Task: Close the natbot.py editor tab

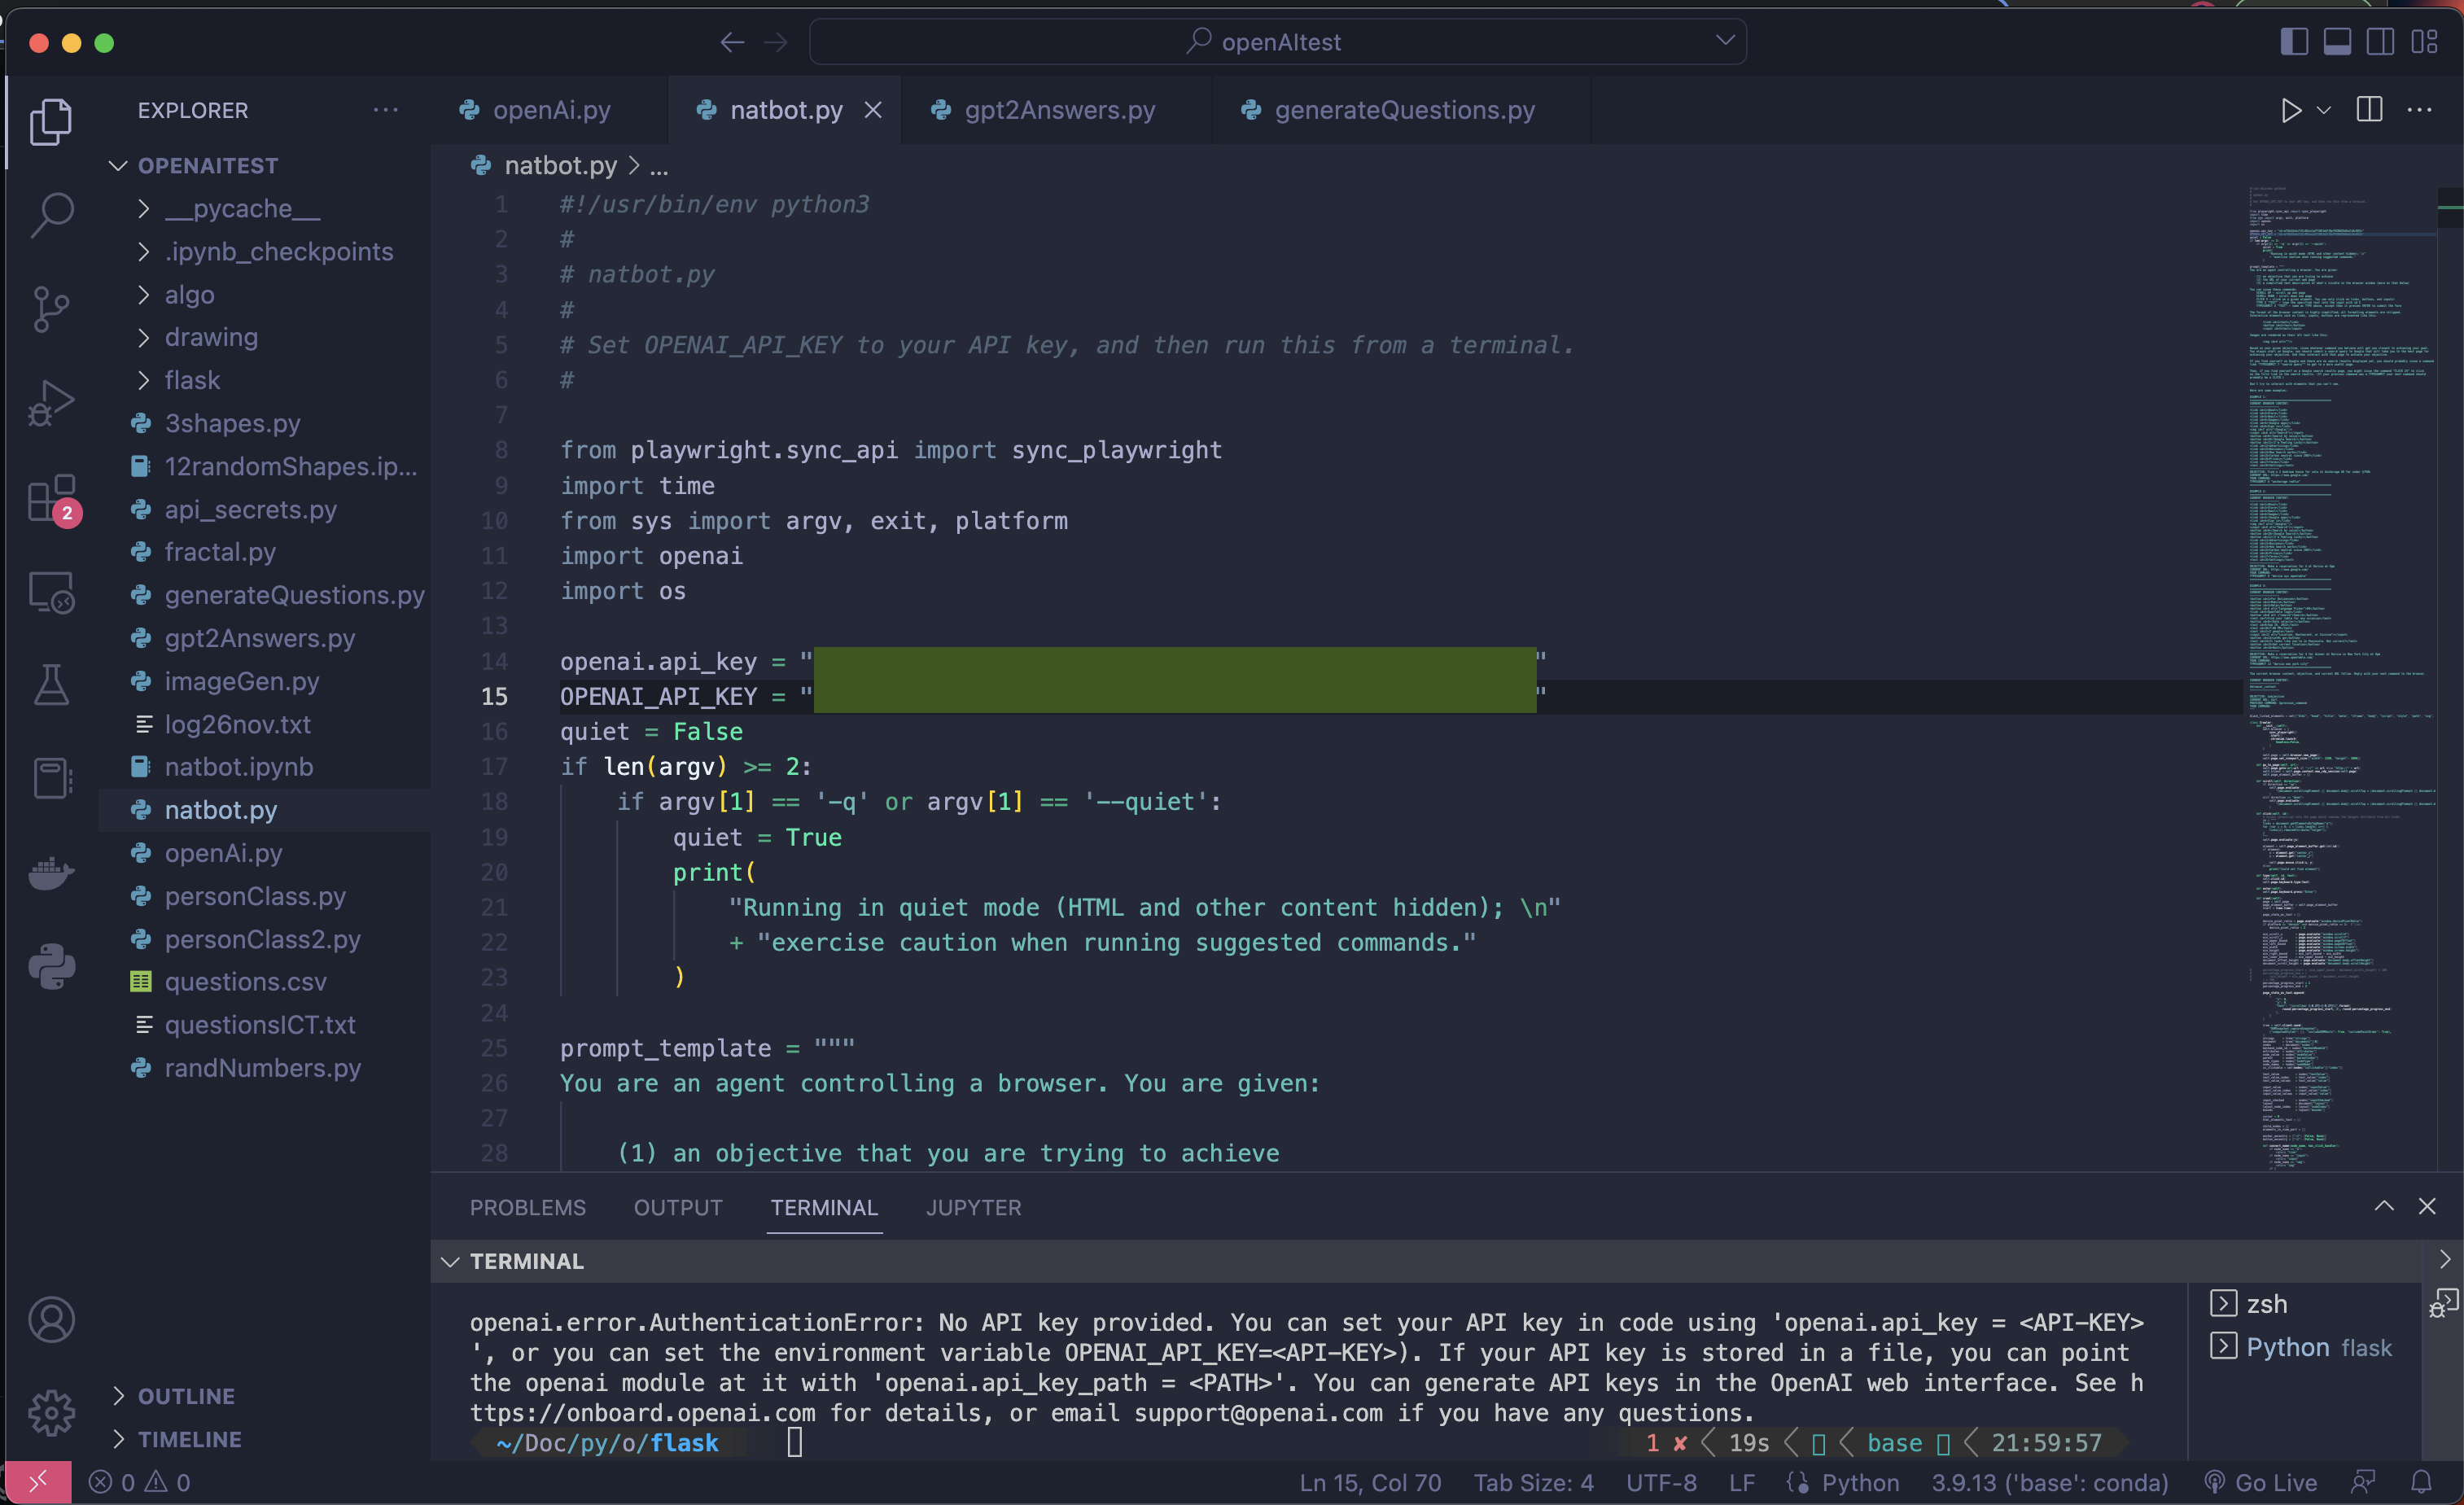Action: 873,110
